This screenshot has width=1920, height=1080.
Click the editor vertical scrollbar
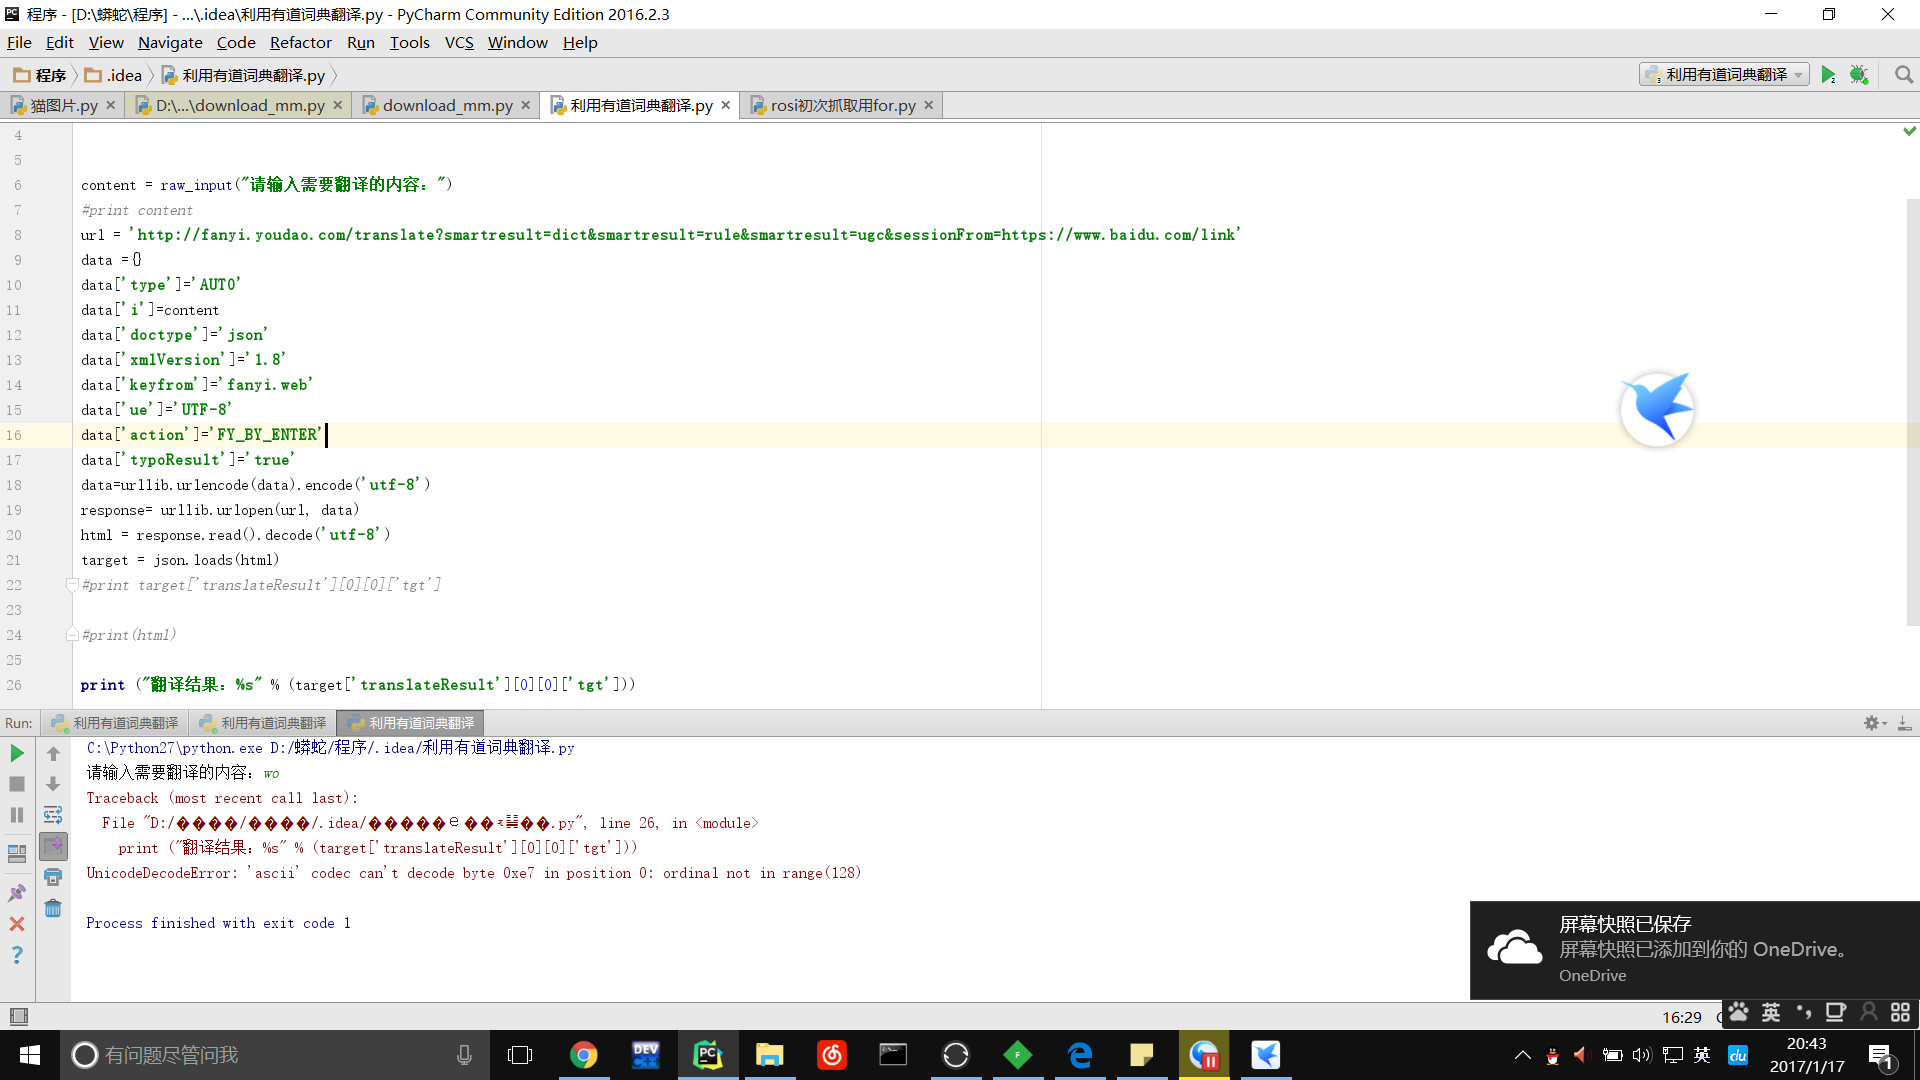click(x=1912, y=410)
